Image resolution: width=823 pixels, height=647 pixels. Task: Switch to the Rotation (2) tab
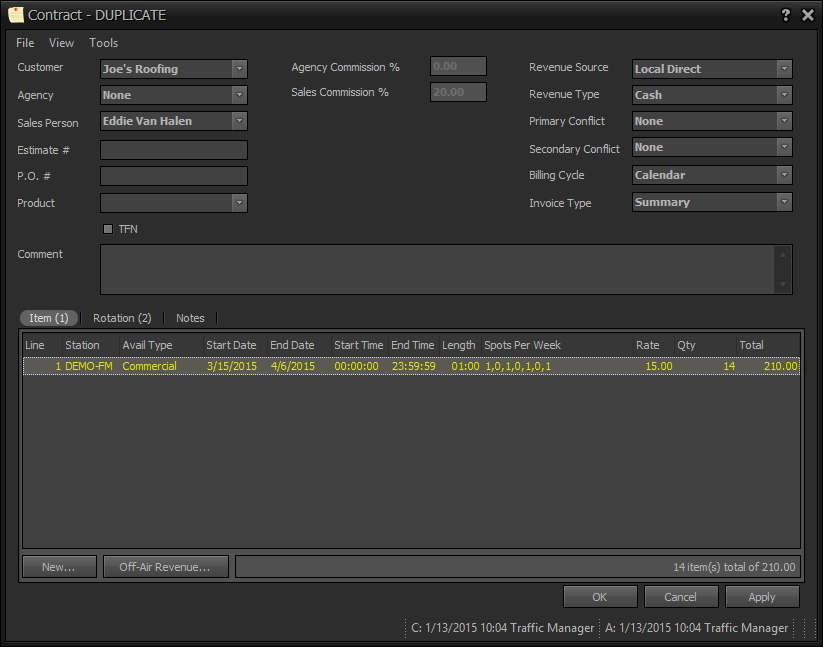(122, 318)
